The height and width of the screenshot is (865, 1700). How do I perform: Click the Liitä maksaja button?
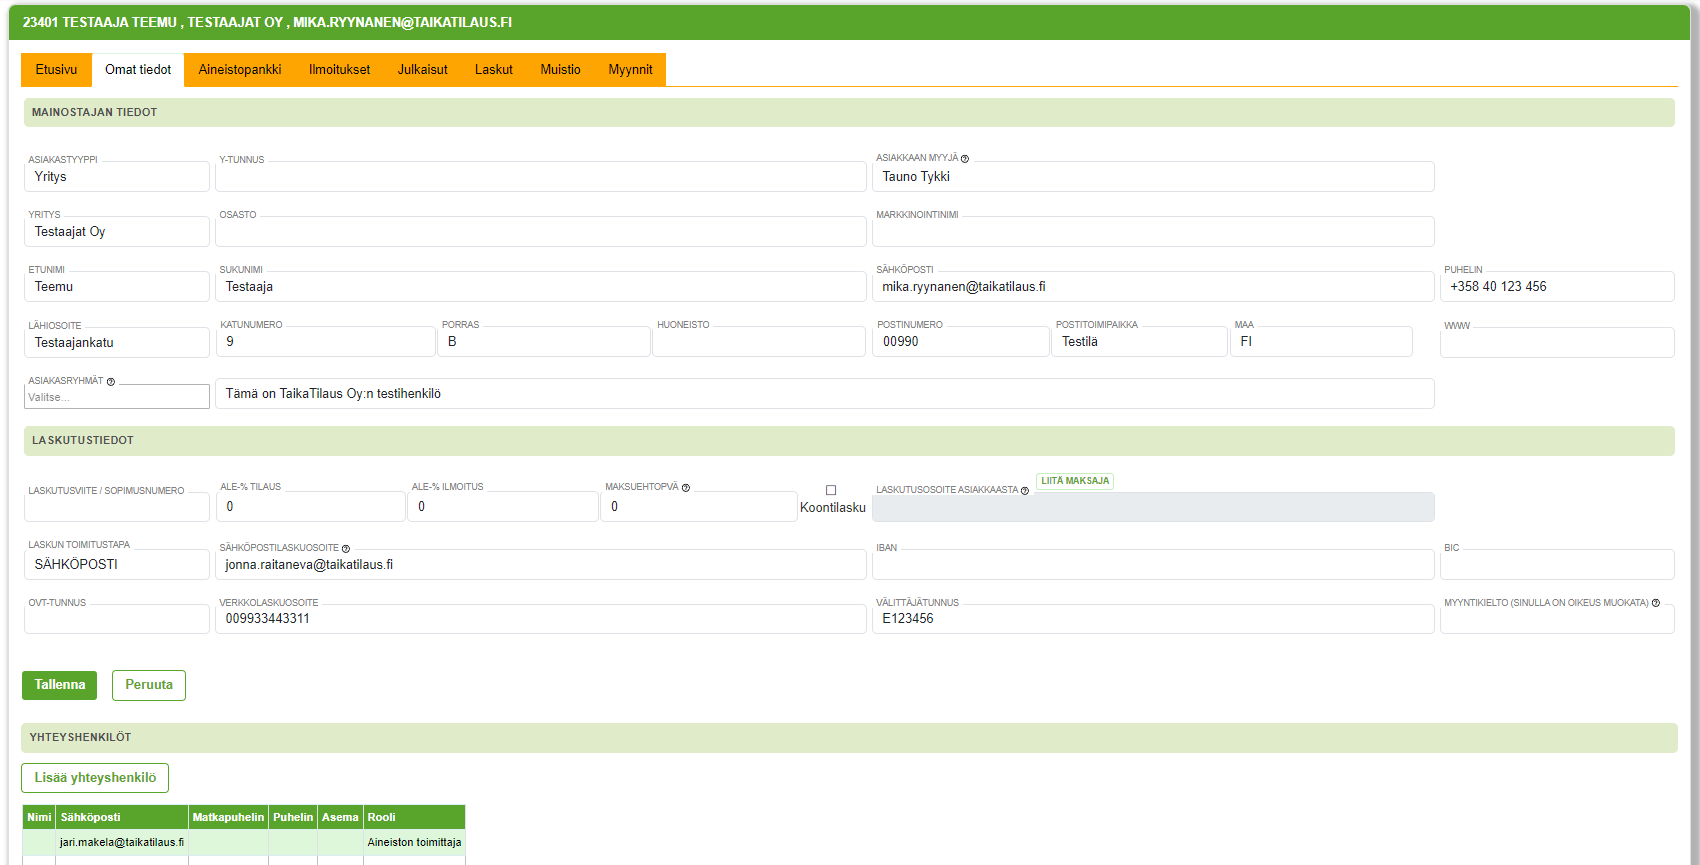tap(1075, 481)
